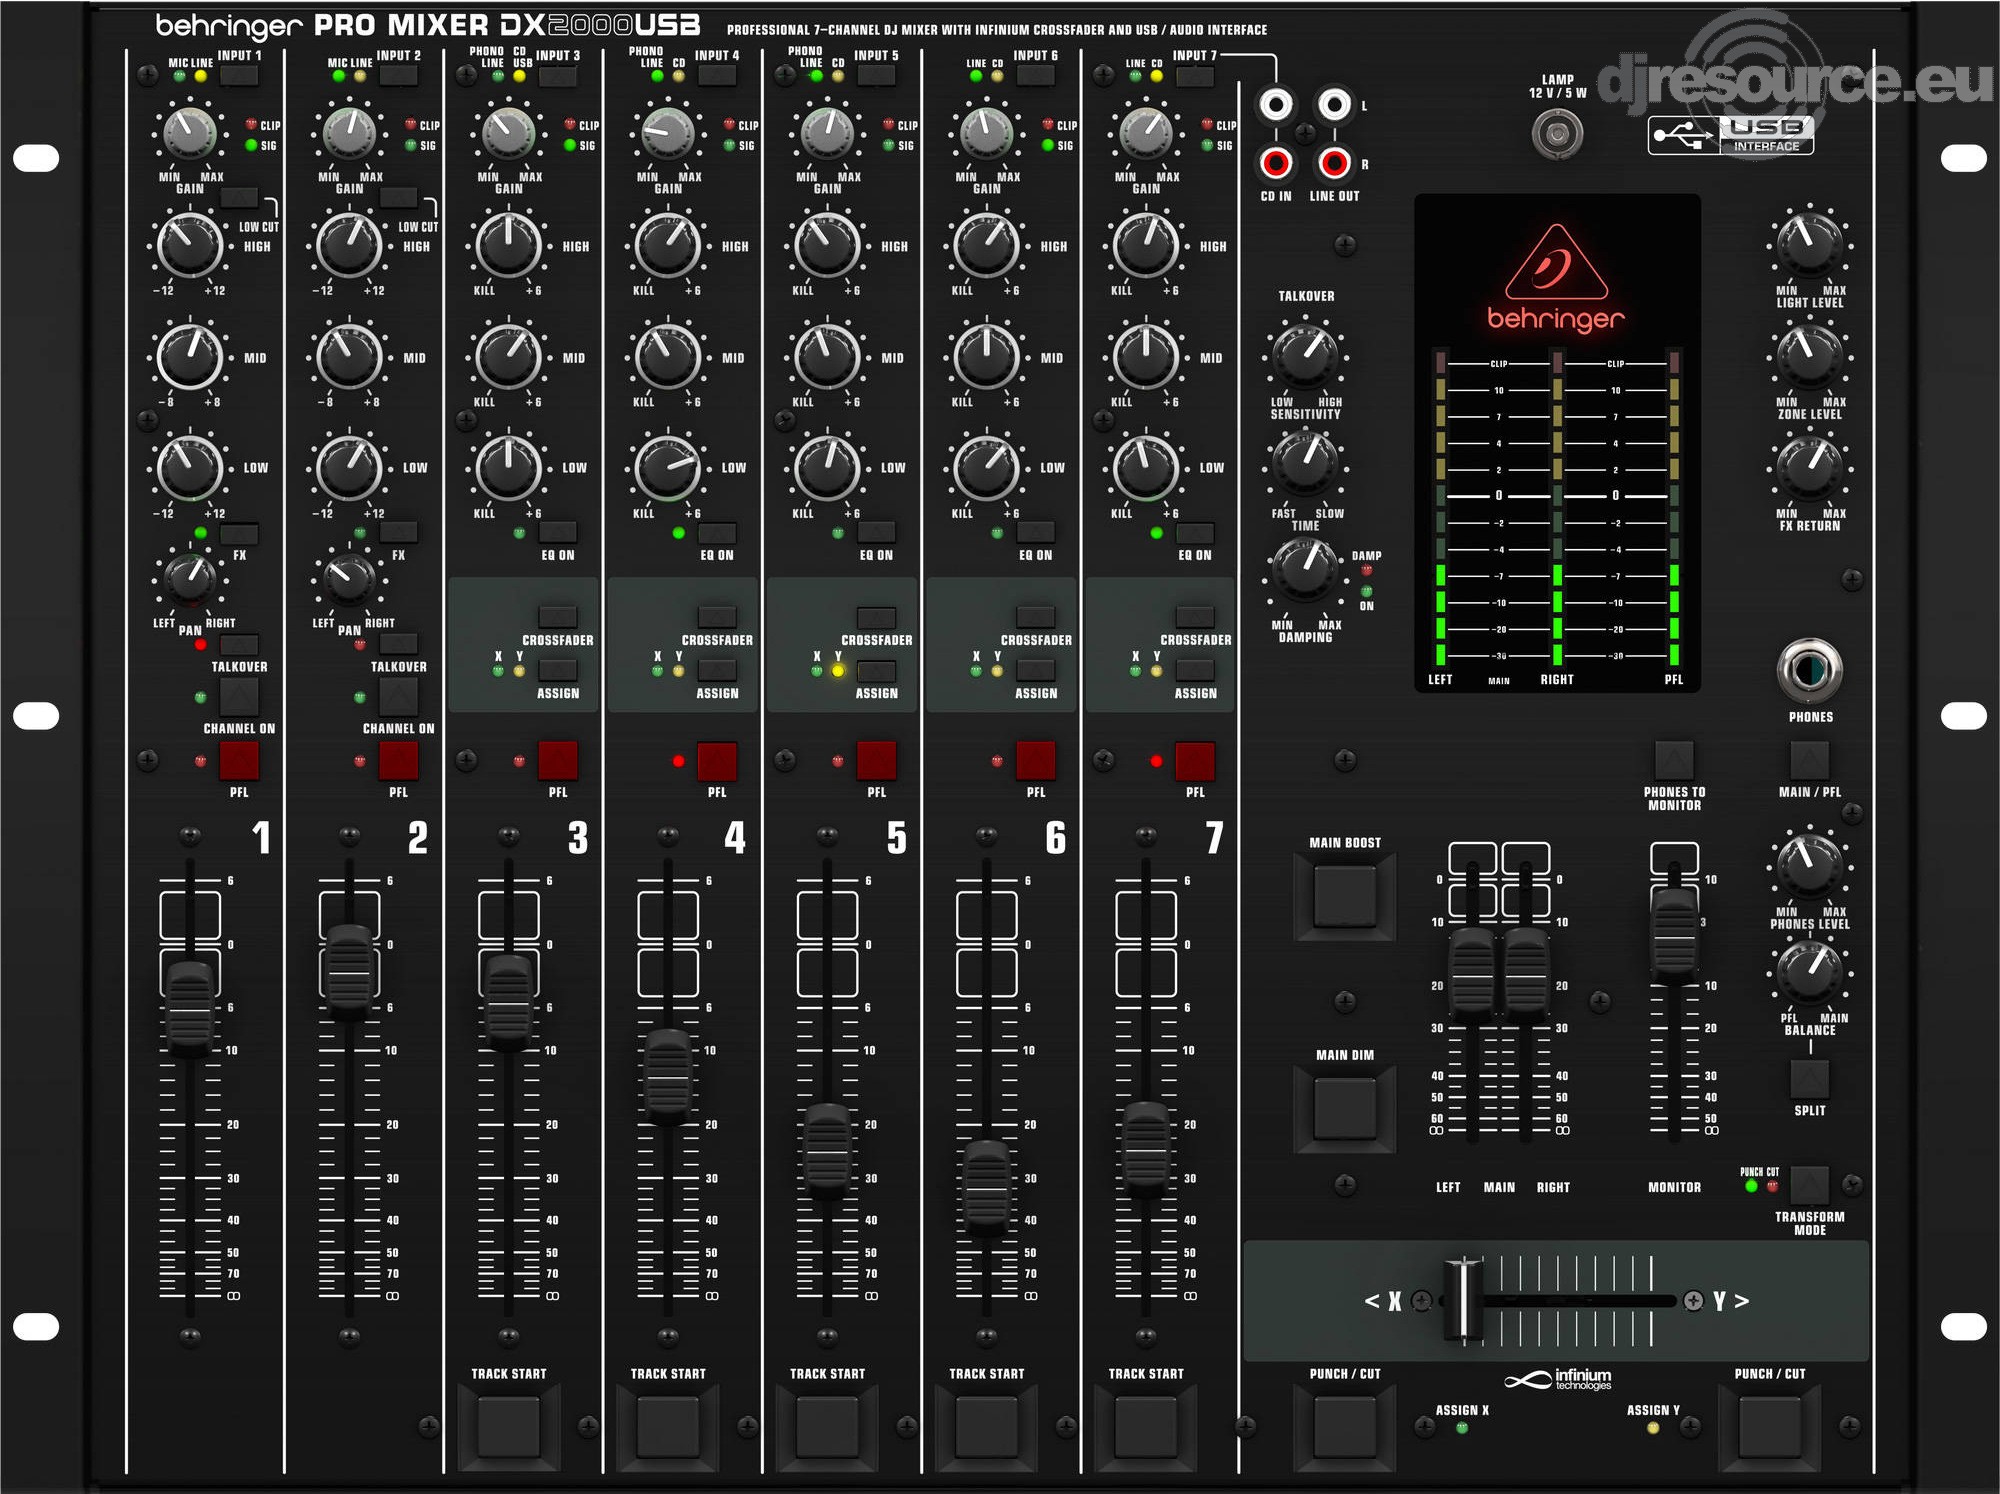Click the talkover DAMPING knob
2000x1494 pixels.
[x=1305, y=569]
